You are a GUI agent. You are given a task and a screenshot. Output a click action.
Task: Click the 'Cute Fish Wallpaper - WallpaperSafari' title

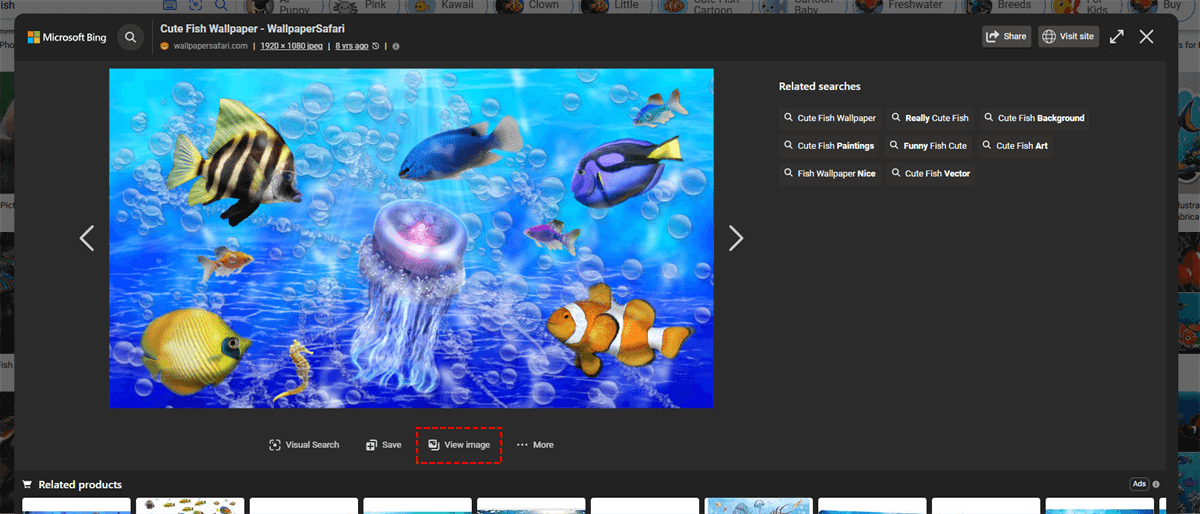pos(252,29)
